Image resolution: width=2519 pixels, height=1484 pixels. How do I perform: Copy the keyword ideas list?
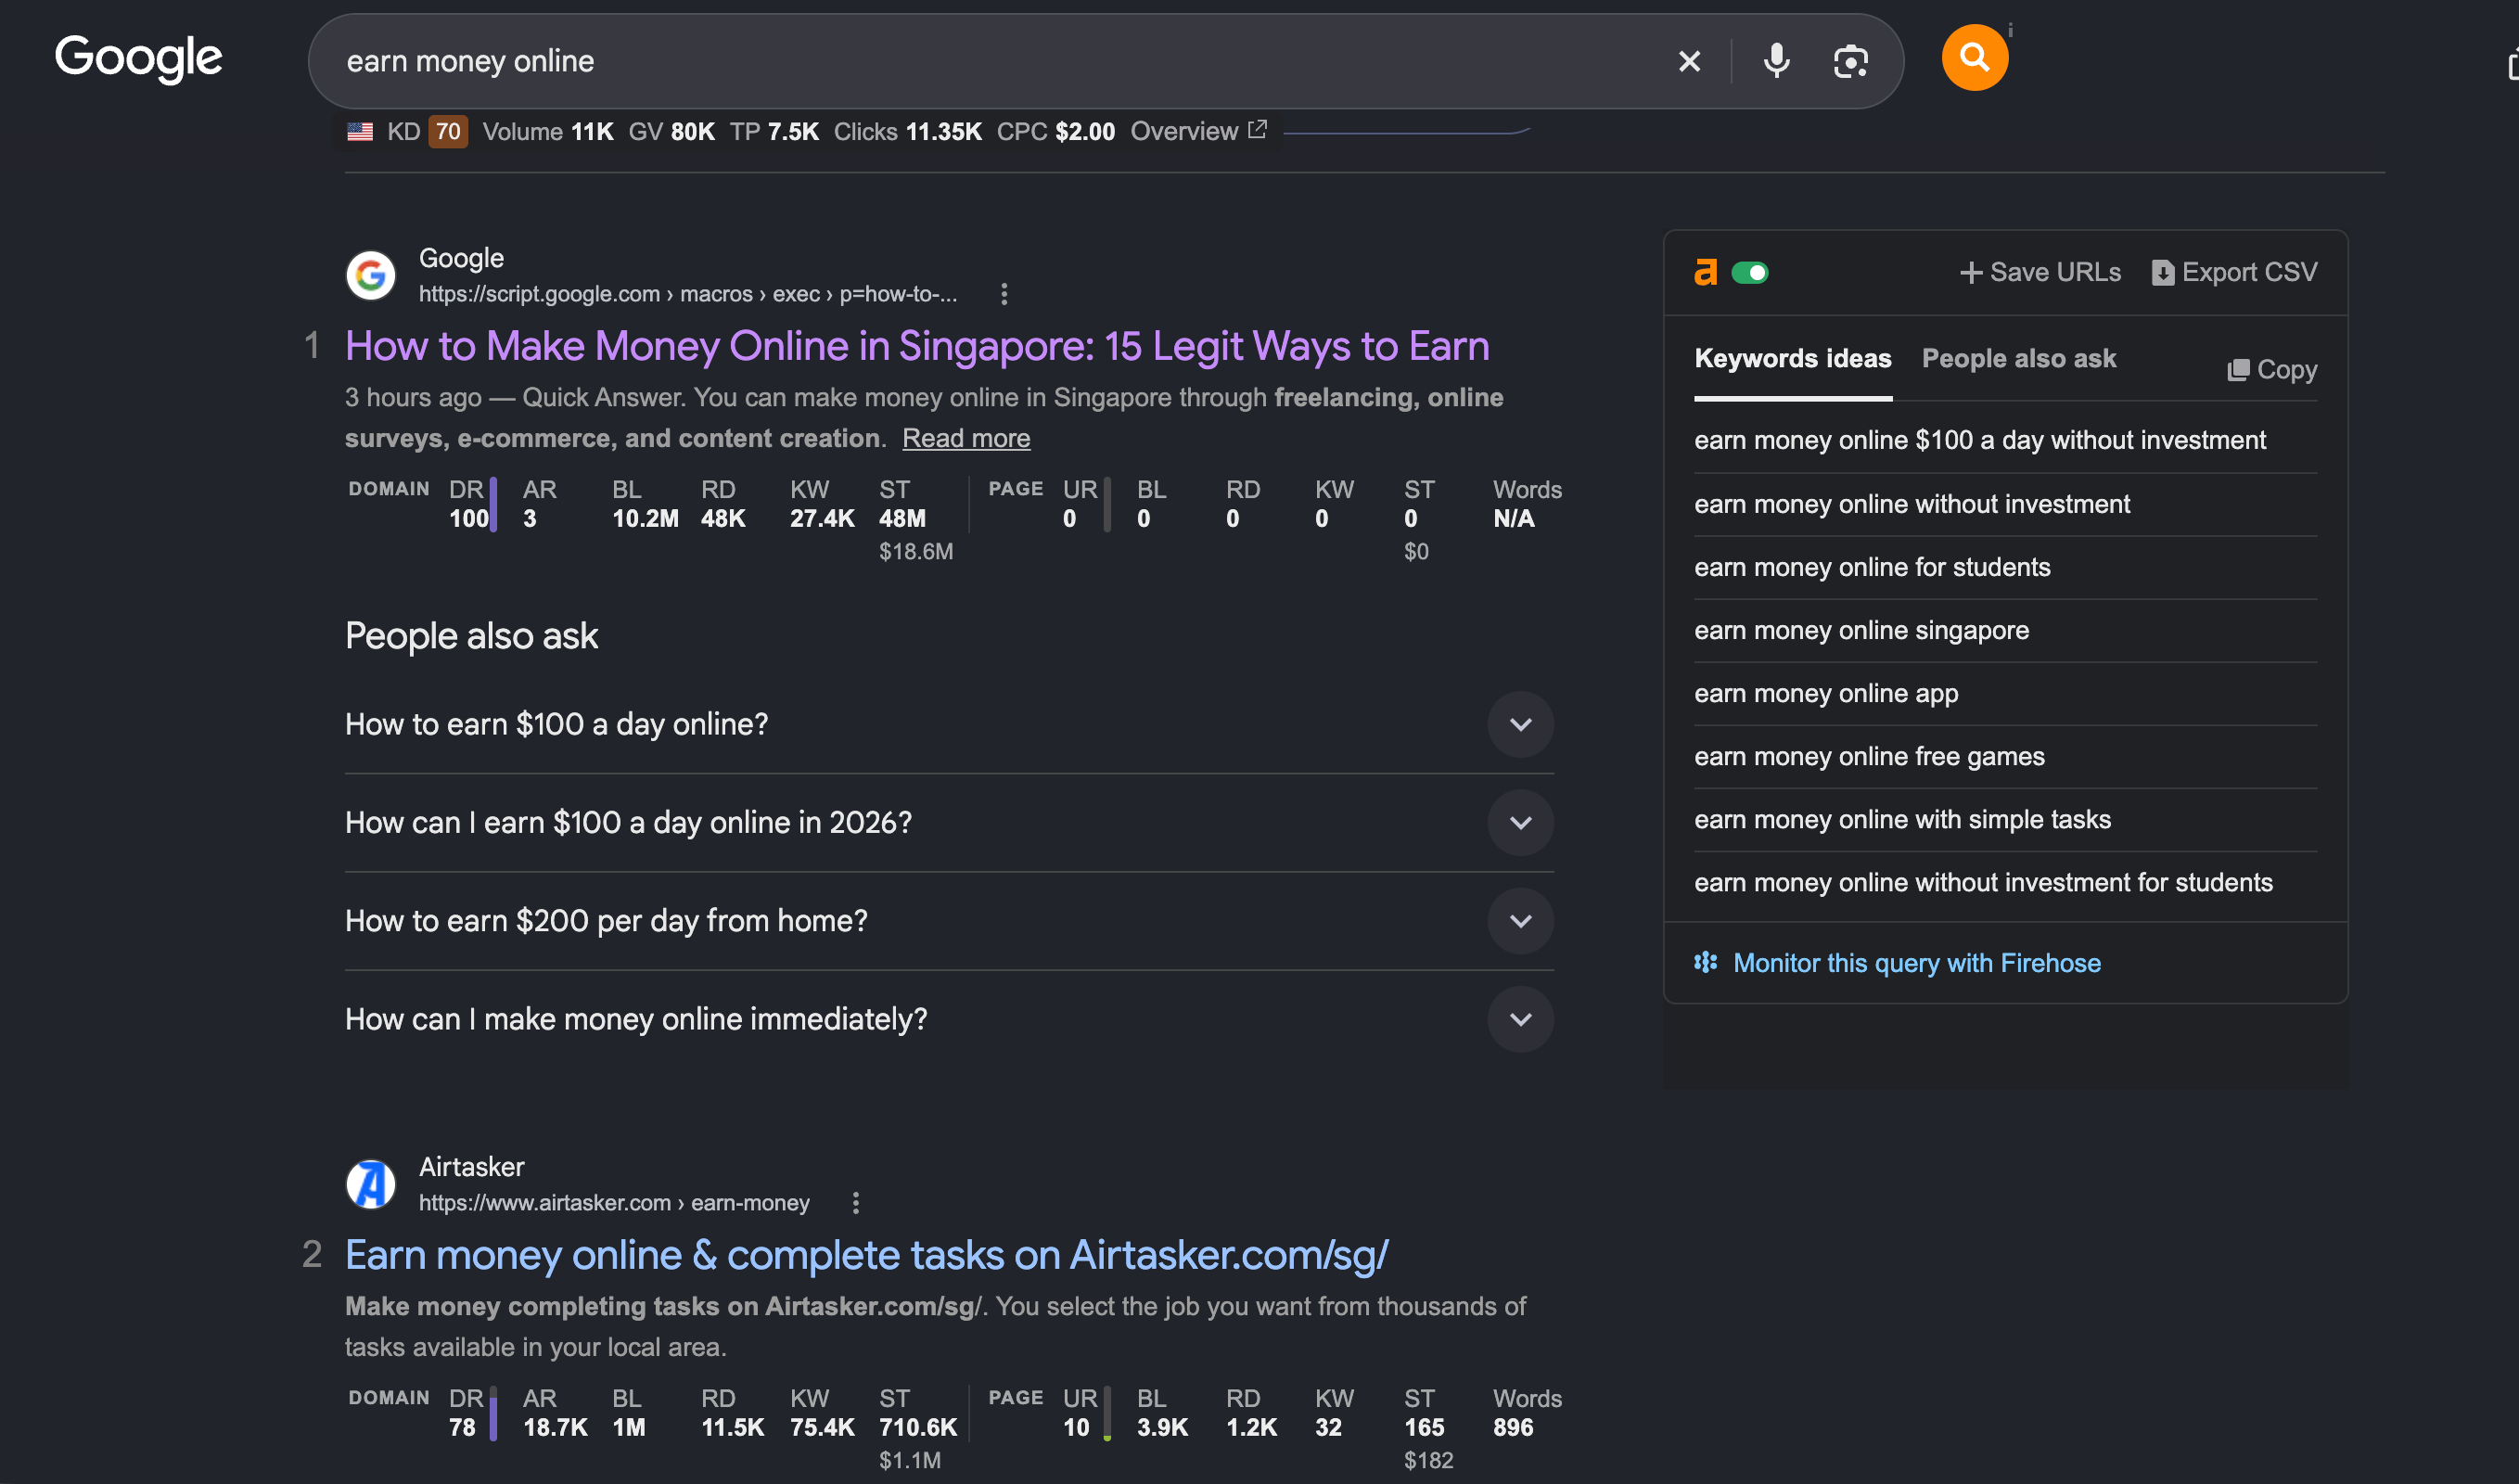tap(2272, 370)
